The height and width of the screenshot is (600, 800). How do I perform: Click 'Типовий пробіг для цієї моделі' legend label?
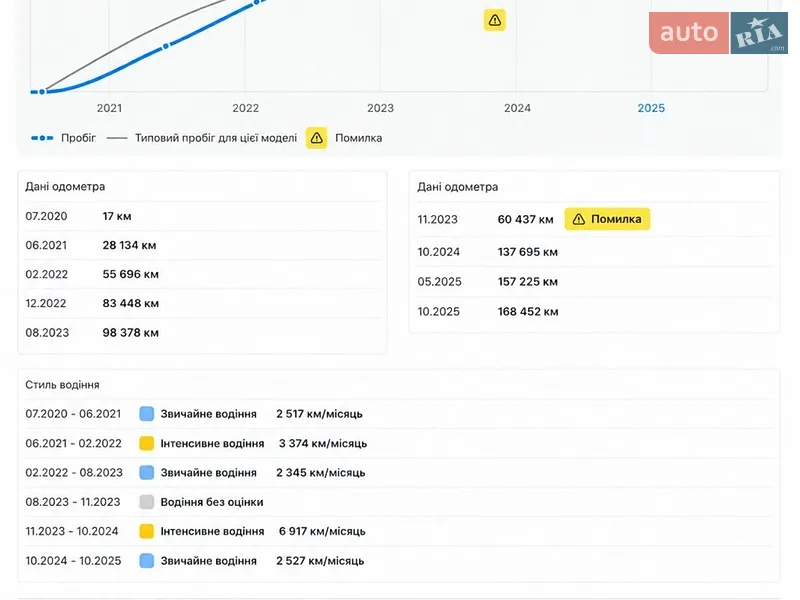click(216, 138)
